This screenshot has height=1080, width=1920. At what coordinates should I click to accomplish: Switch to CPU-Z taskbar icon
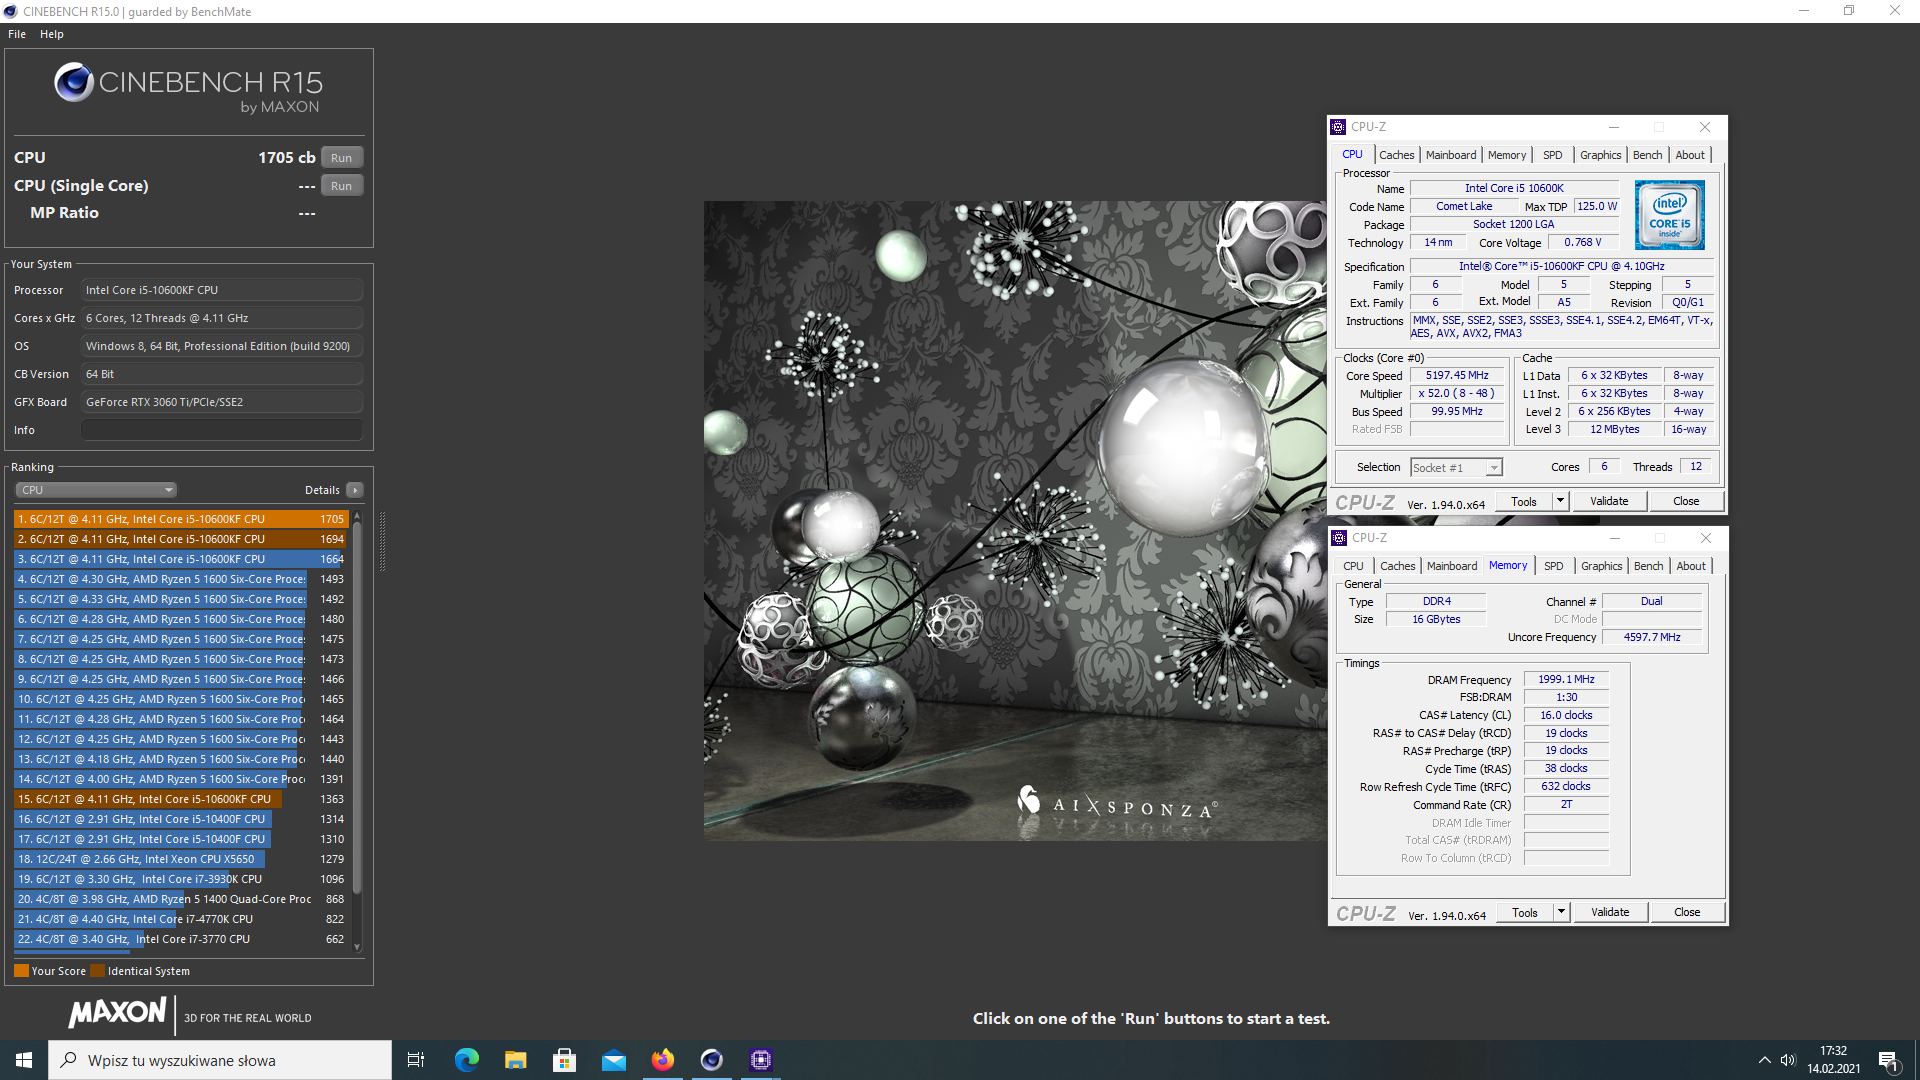pyautogui.click(x=761, y=1060)
